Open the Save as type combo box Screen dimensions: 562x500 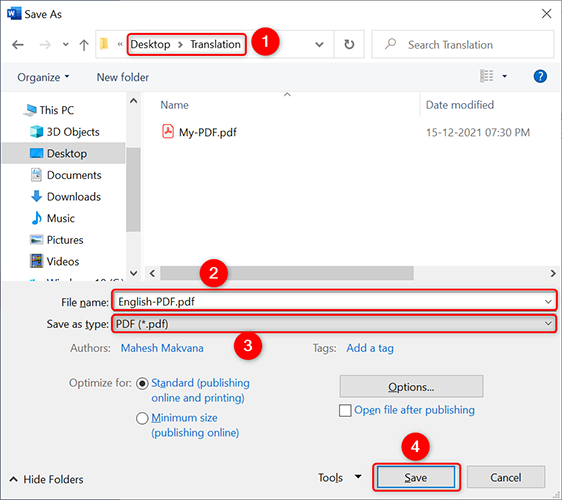click(x=334, y=324)
